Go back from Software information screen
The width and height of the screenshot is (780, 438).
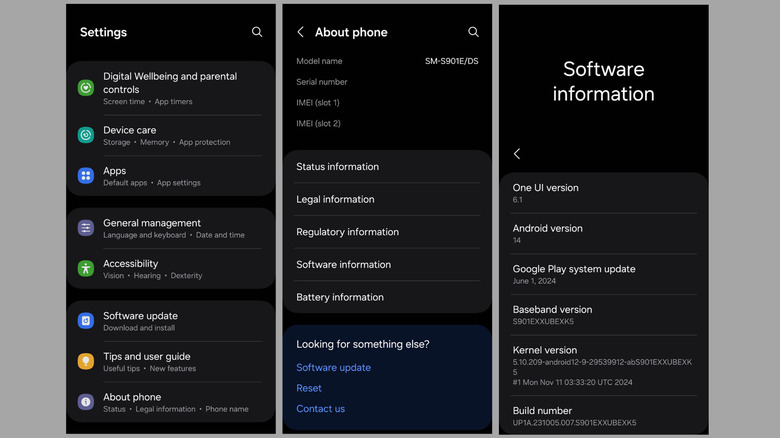point(517,154)
